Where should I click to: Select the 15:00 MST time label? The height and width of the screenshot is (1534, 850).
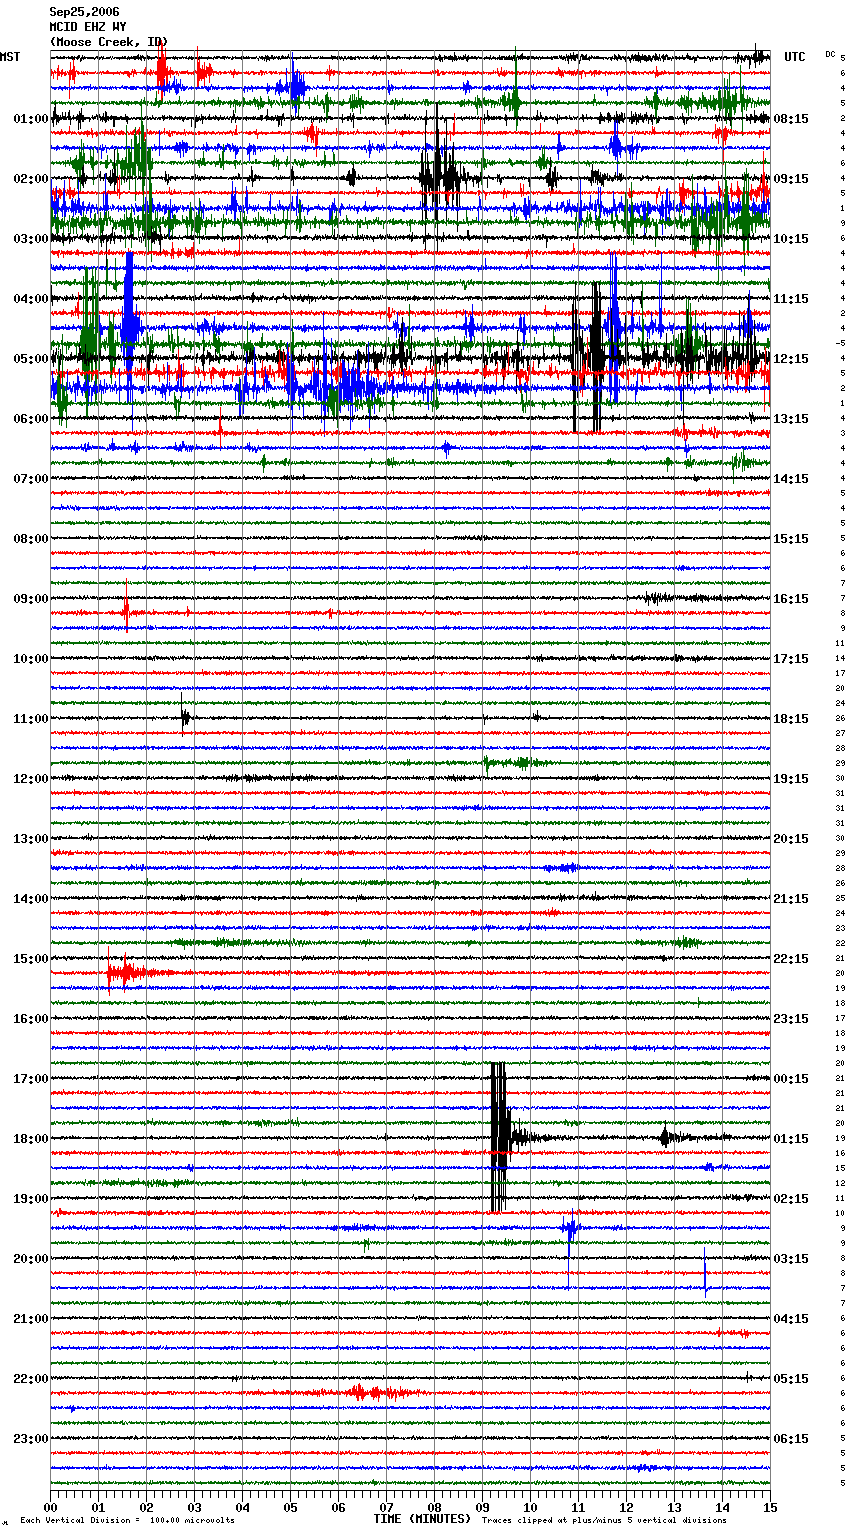30,959
